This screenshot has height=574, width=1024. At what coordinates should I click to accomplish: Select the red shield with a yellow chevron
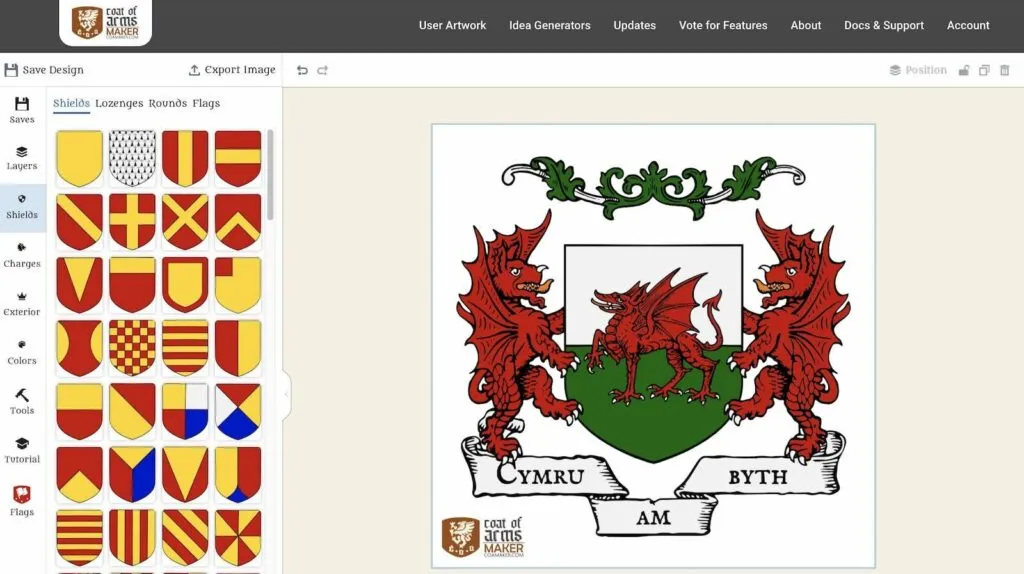(238, 221)
